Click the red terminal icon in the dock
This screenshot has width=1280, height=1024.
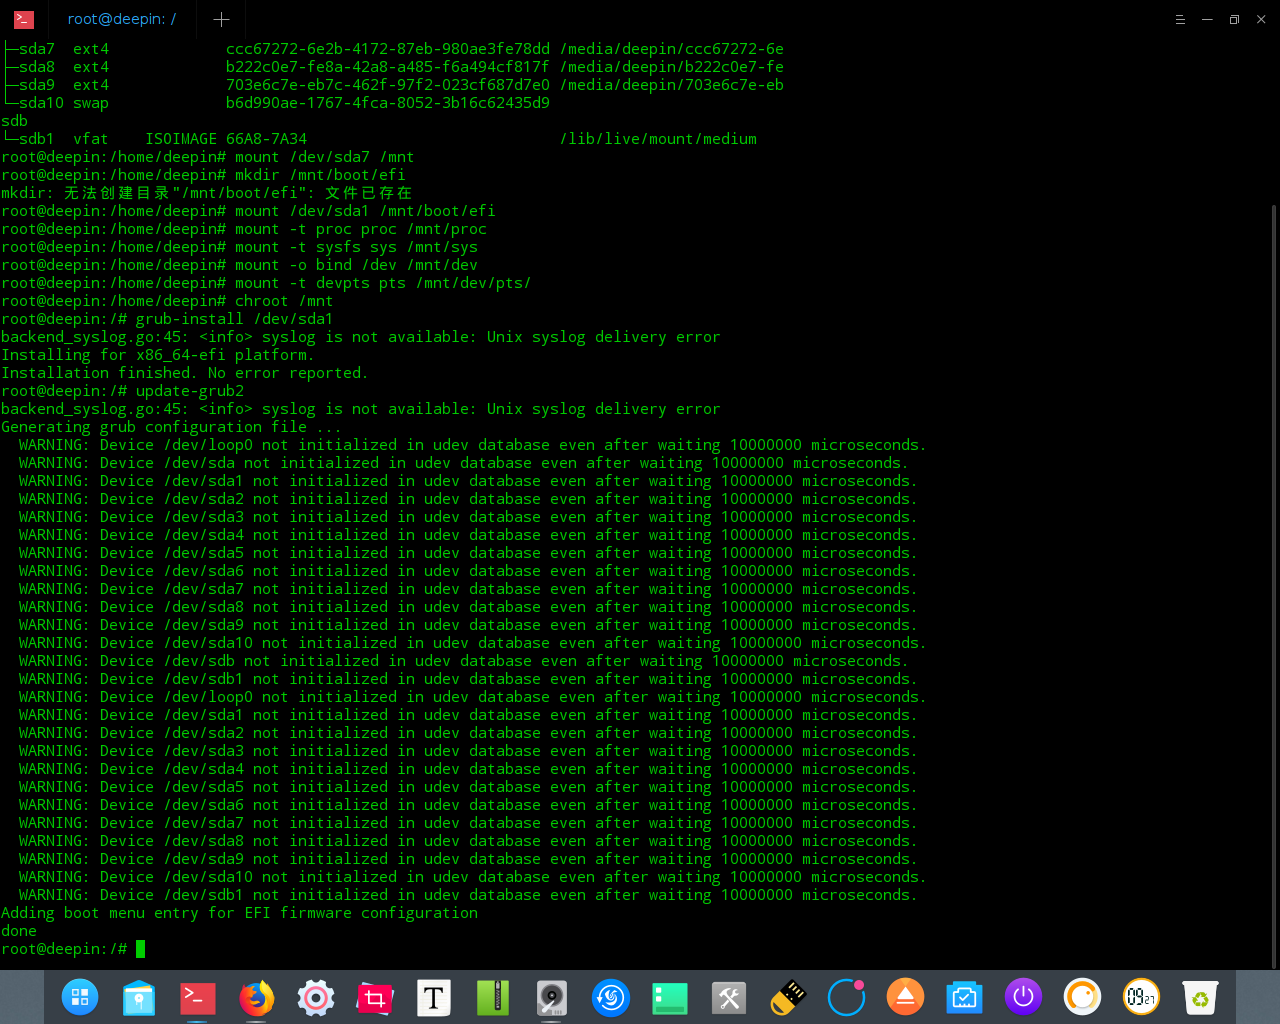coord(197,997)
